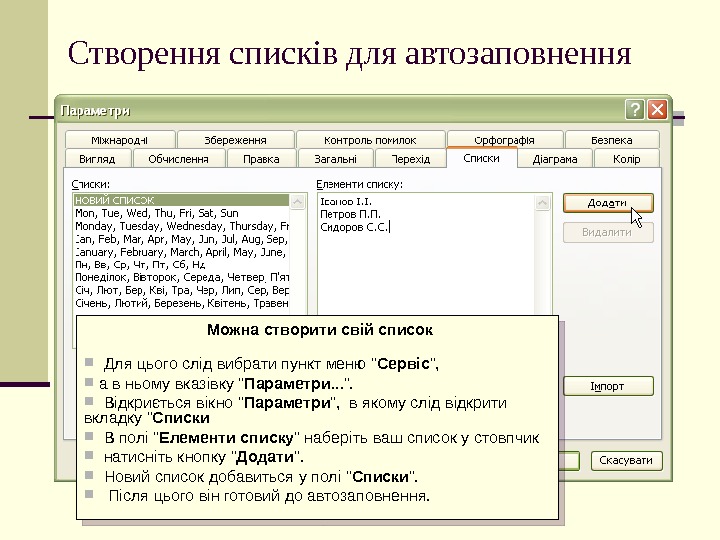The height and width of the screenshot is (540, 720).
Task: Click the Іванов І.І. line
Action: point(346,201)
